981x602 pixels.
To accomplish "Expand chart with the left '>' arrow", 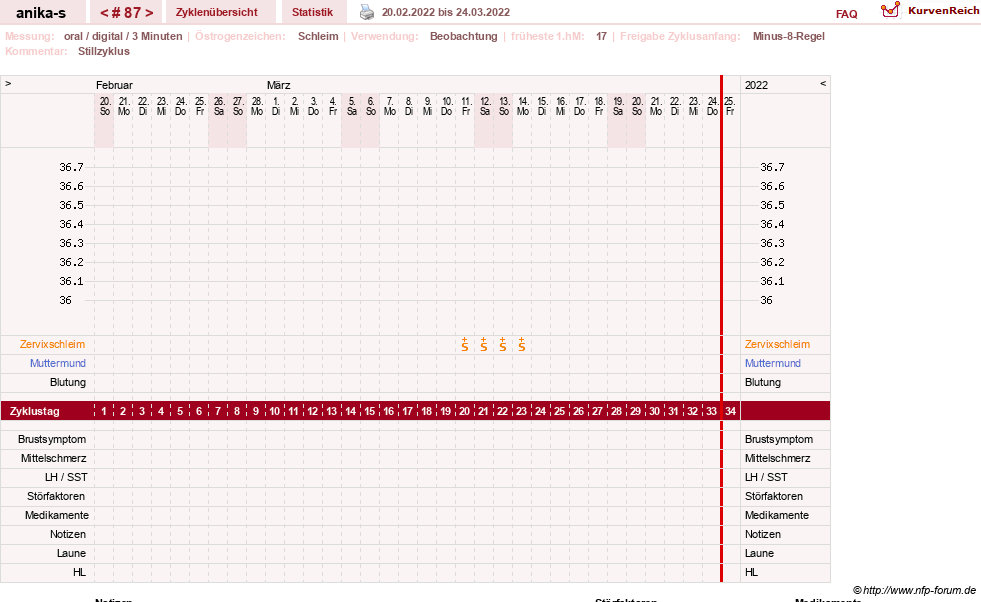I will 8,83.
